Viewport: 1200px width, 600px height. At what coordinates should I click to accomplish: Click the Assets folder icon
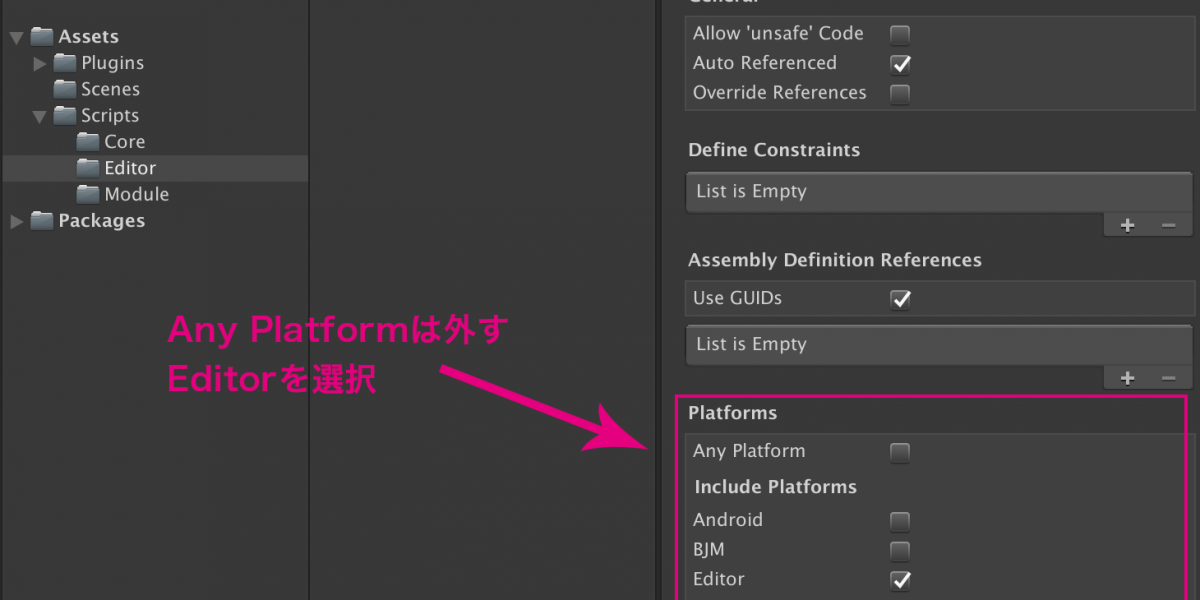[42, 37]
